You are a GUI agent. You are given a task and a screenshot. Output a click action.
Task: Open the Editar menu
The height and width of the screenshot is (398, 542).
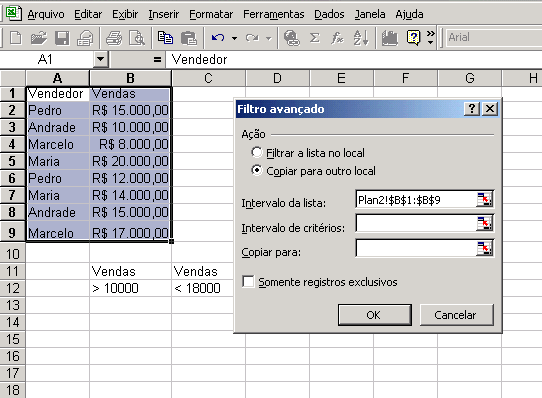pyautogui.click(x=88, y=14)
